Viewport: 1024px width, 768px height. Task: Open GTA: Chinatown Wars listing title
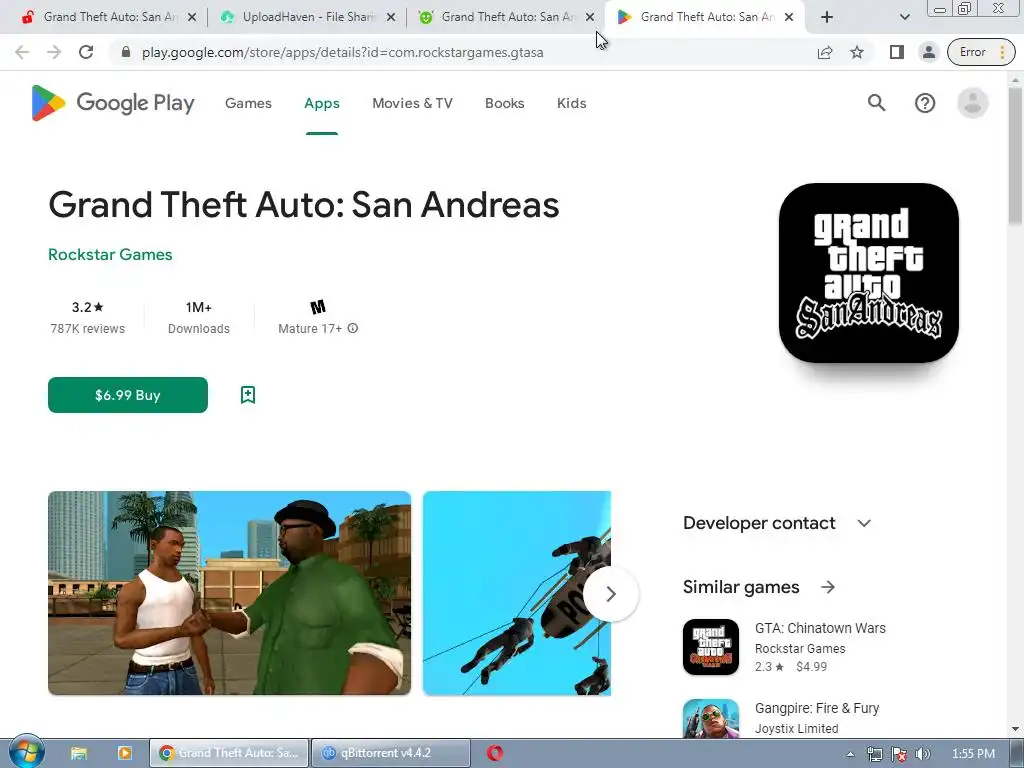[x=820, y=628]
